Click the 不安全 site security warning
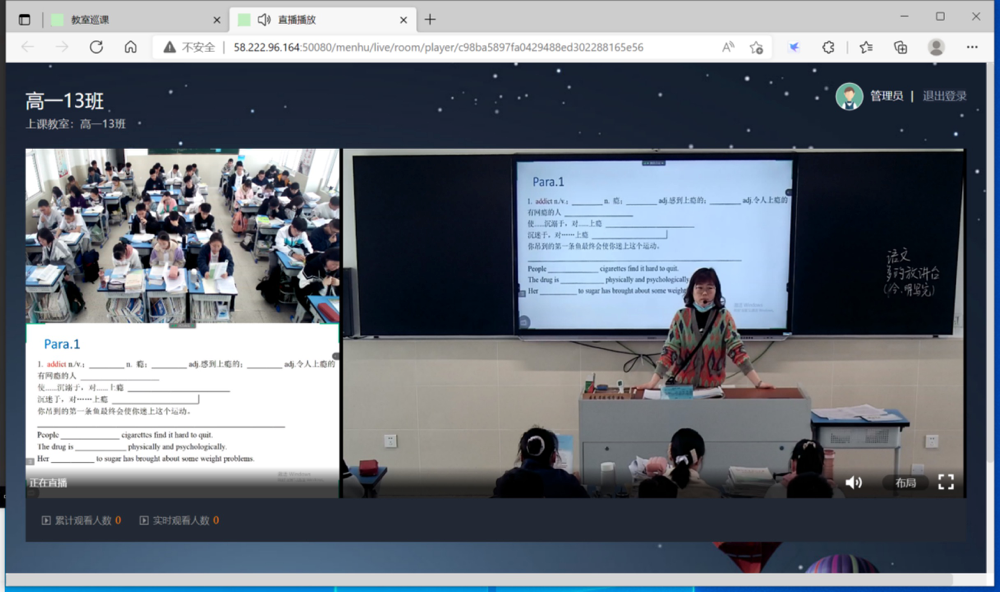 (x=189, y=47)
